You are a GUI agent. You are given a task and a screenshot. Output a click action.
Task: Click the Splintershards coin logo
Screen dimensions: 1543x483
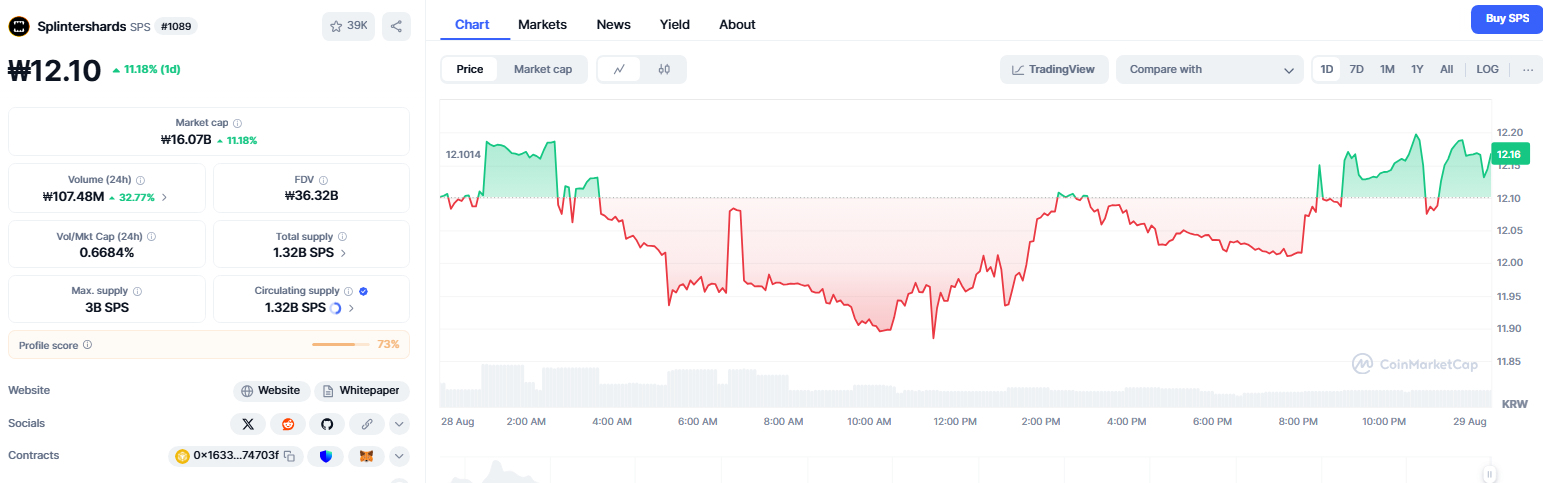click(19, 27)
